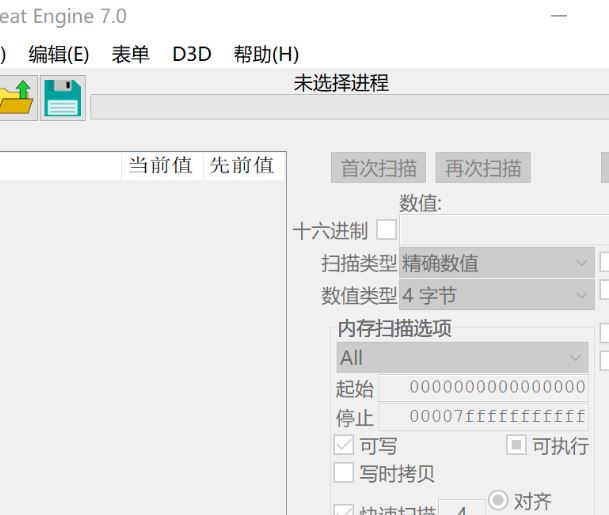Click the 停止 address field
609x515 pixels.
click(483, 417)
